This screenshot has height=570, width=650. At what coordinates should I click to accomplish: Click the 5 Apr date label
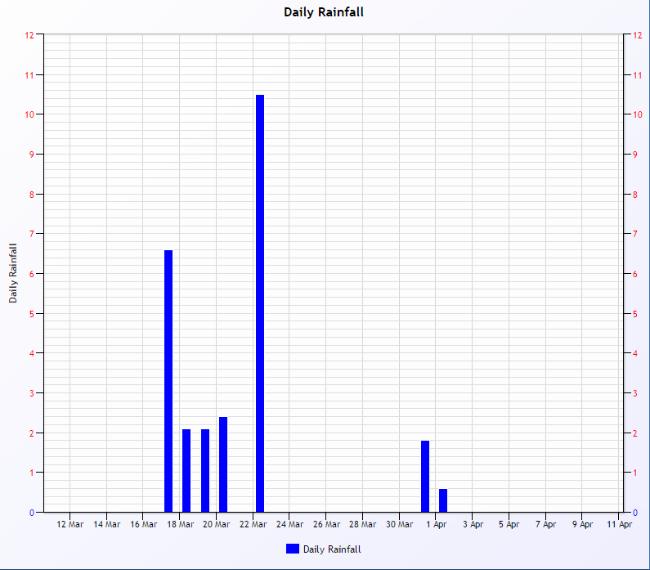point(508,524)
